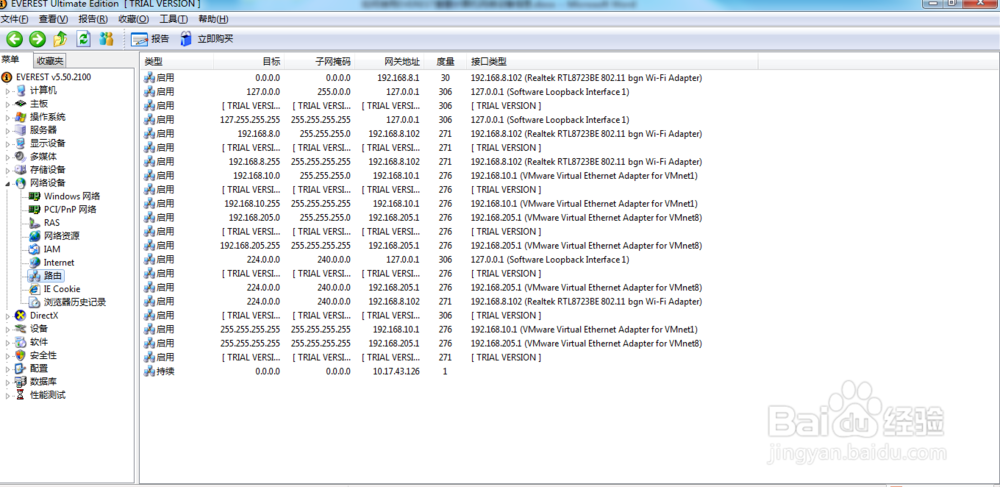Expand the 多媒体 tree node
The image size is (1000, 487).
point(8,157)
